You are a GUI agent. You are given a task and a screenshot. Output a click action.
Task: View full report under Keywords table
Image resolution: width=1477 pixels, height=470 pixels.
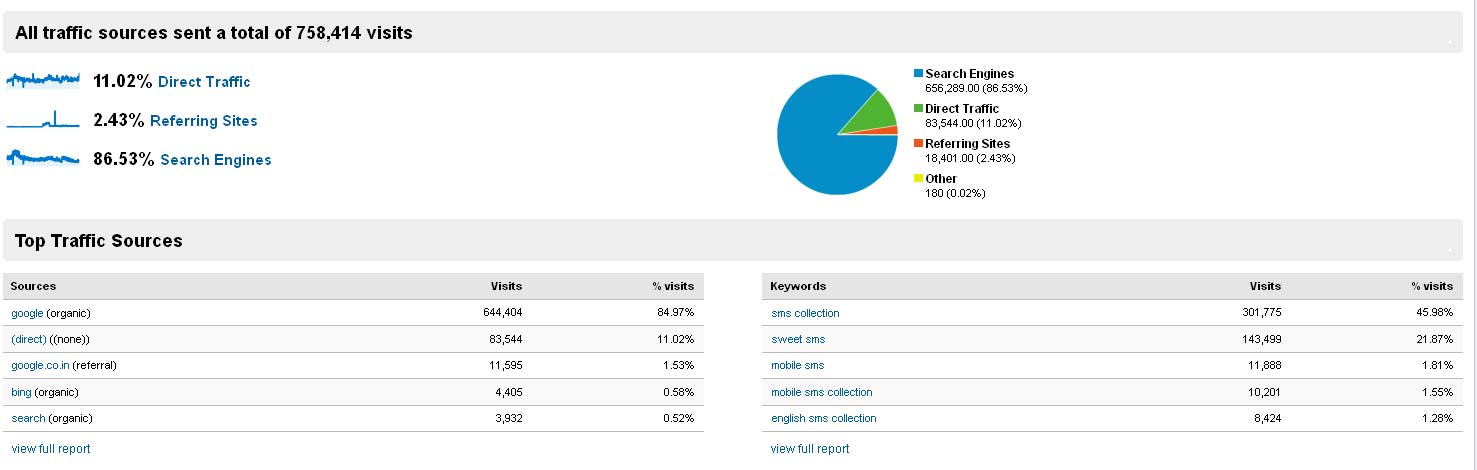pos(810,449)
